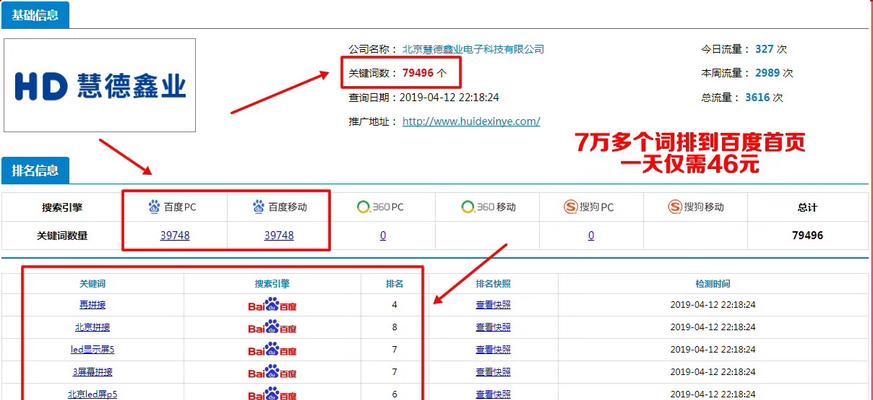This screenshot has height=400, width=873.
Task: Click the 本周流量 value 2989
Action: [x=768, y=73]
